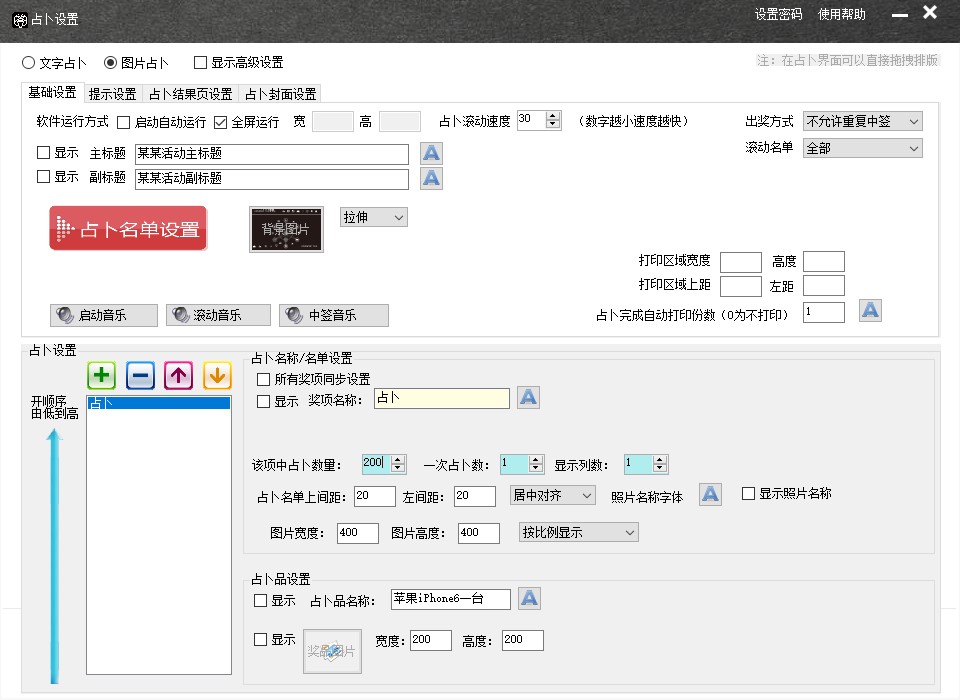Screen dimensions: 960x700
Task: Enable 启动自动运行 checkbox
Action: pyautogui.click(x=124, y=122)
